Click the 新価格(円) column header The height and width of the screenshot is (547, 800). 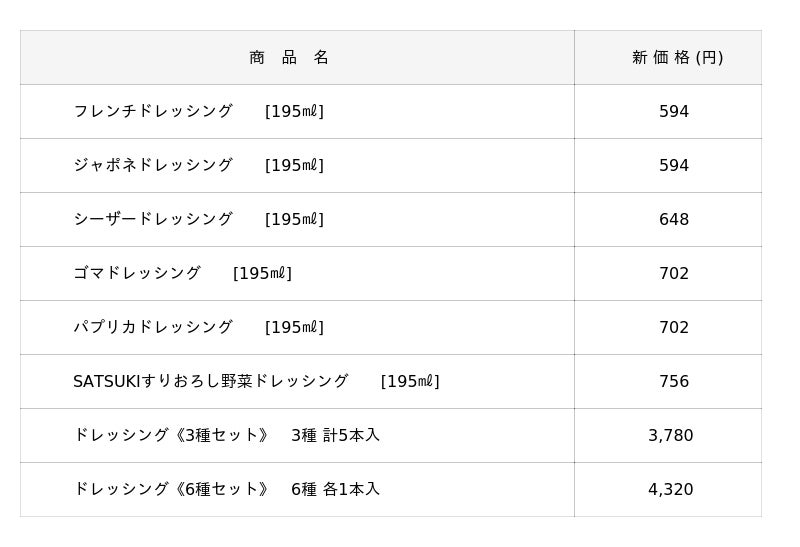click(677, 58)
